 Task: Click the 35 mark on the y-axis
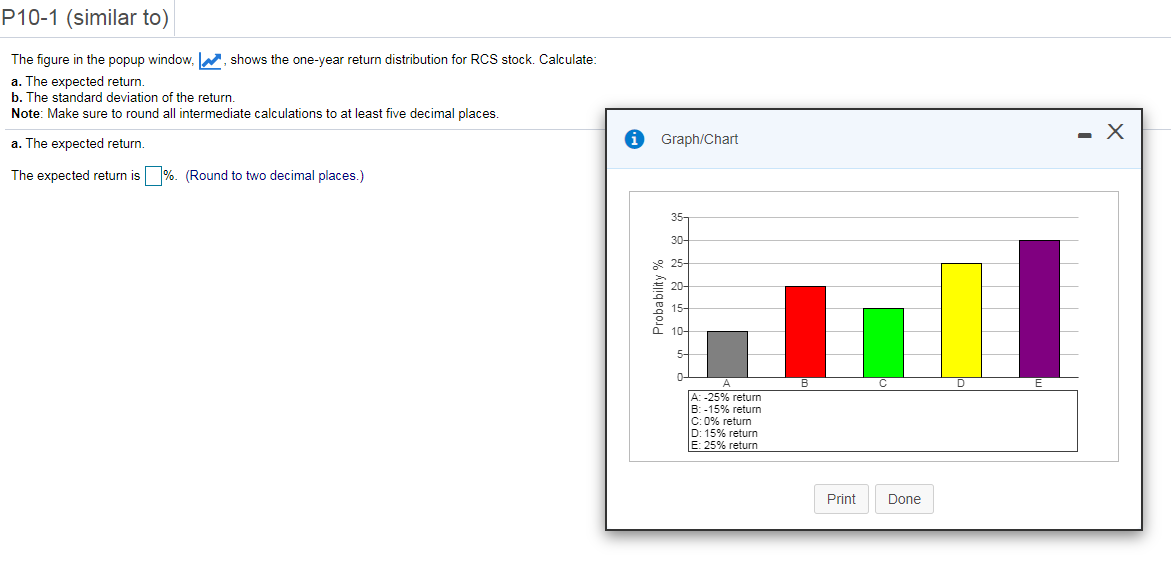pyautogui.click(x=677, y=216)
